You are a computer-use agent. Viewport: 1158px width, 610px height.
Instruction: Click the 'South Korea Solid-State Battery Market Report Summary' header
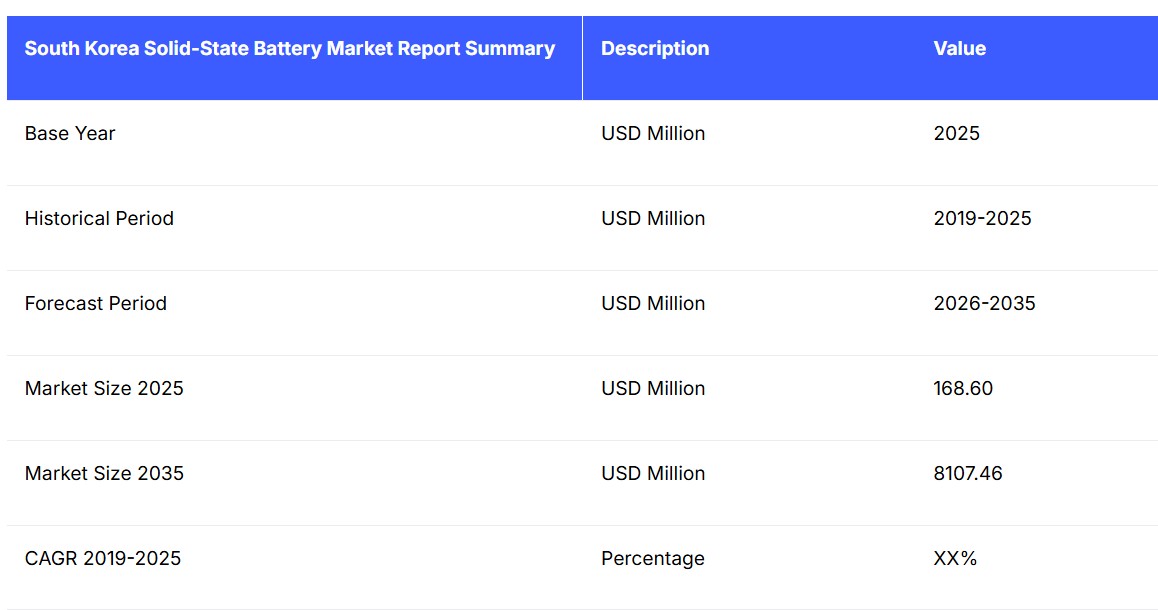[289, 49]
